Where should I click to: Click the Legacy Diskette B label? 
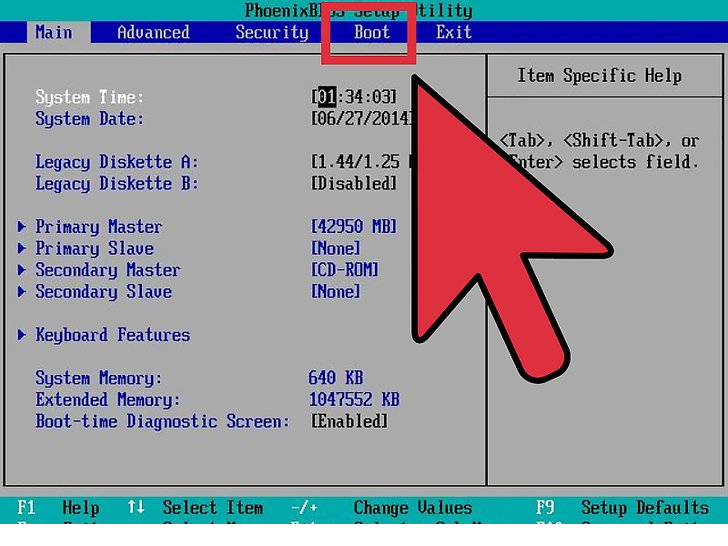(x=117, y=184)
